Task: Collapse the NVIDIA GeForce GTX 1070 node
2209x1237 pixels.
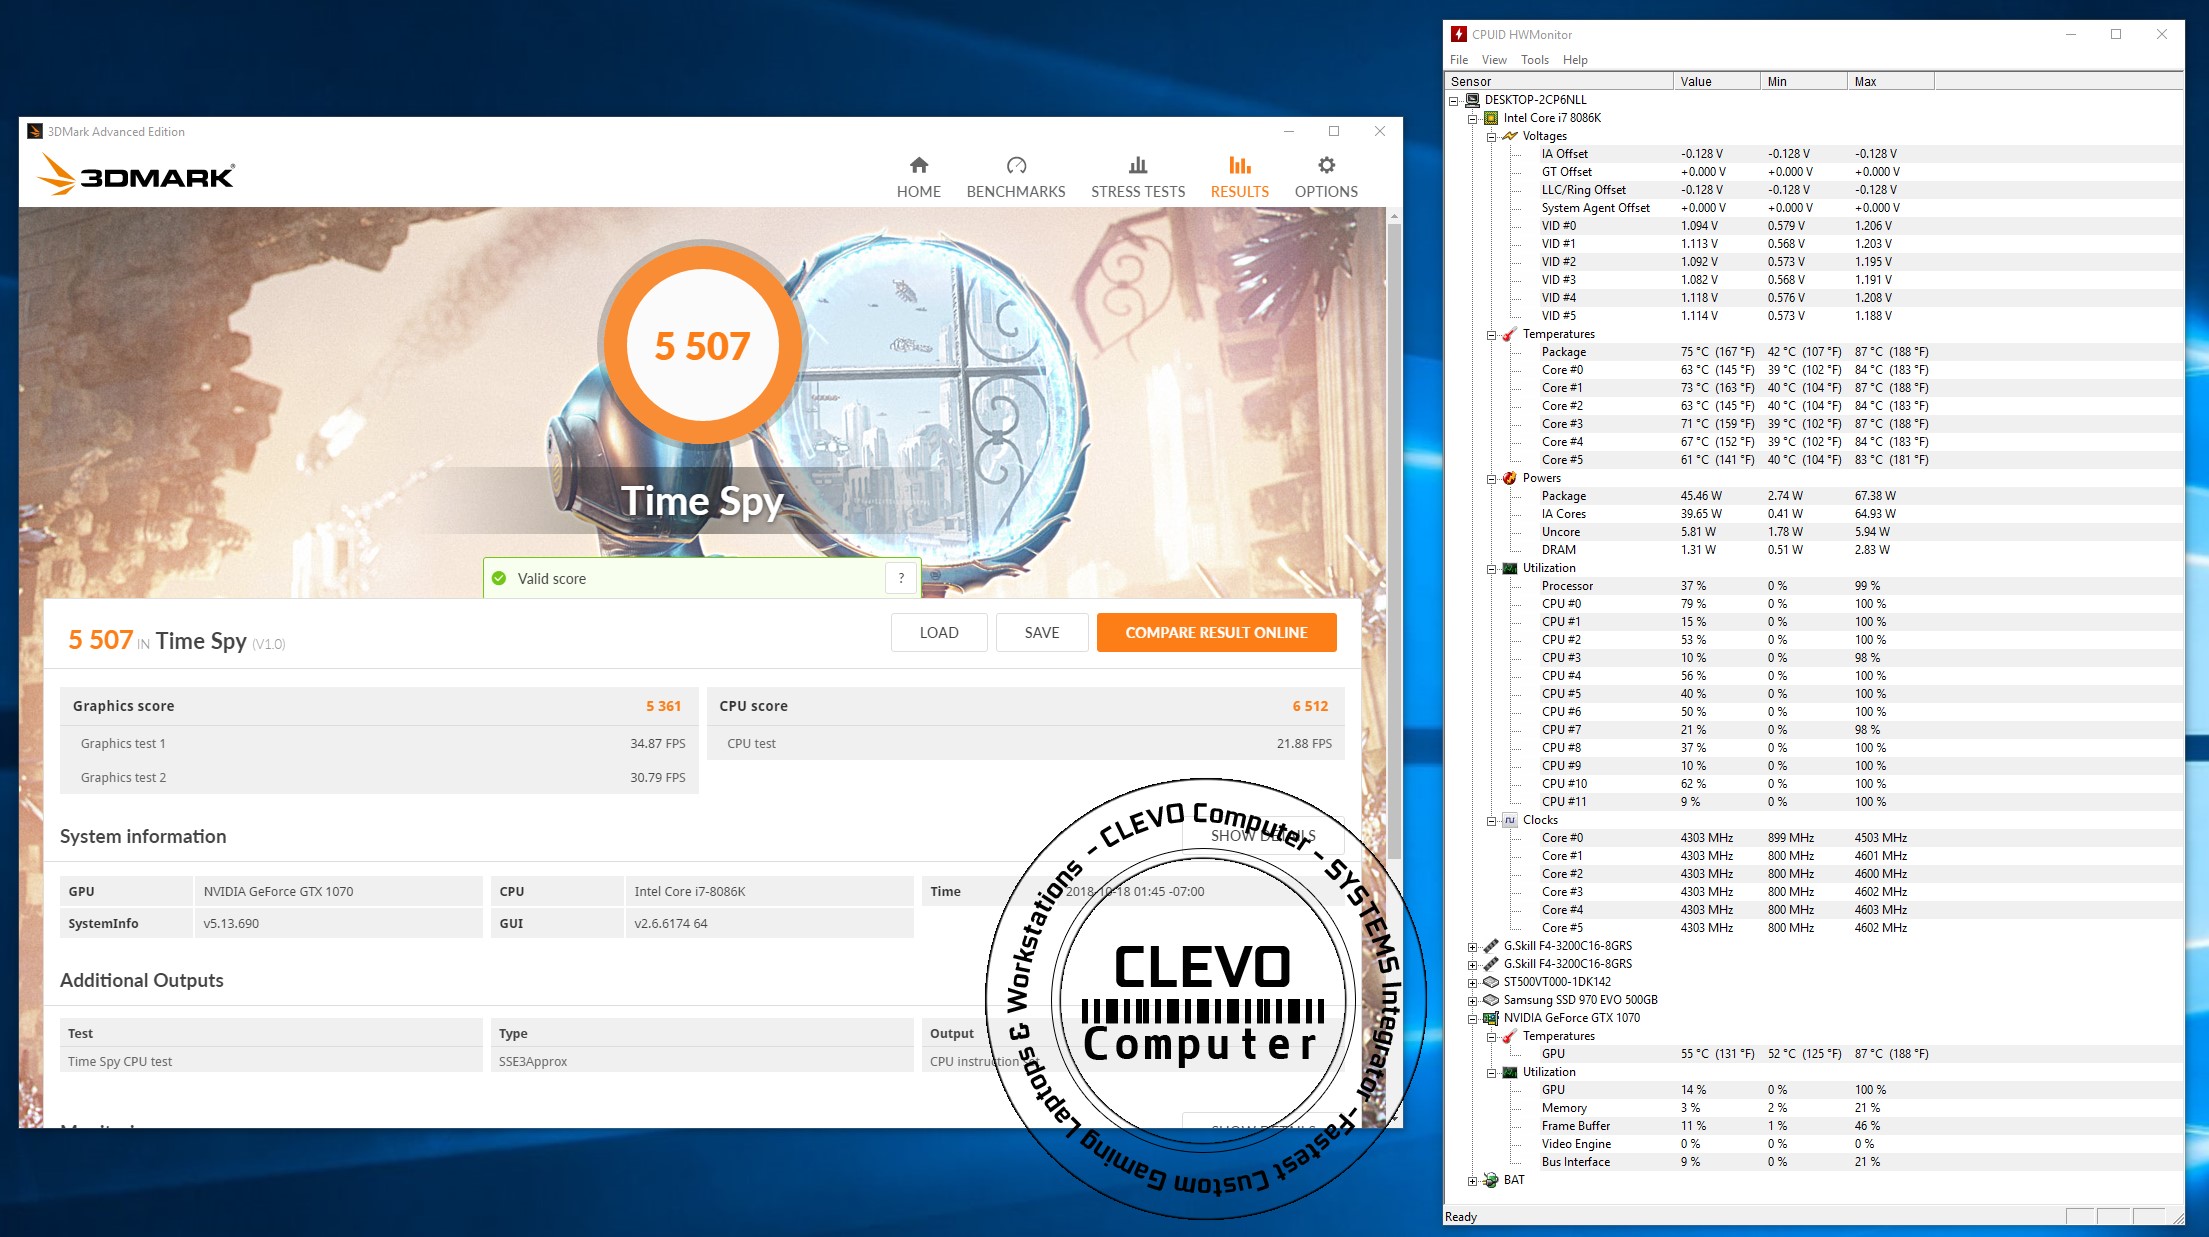Action: [x=1472, y=1018]
